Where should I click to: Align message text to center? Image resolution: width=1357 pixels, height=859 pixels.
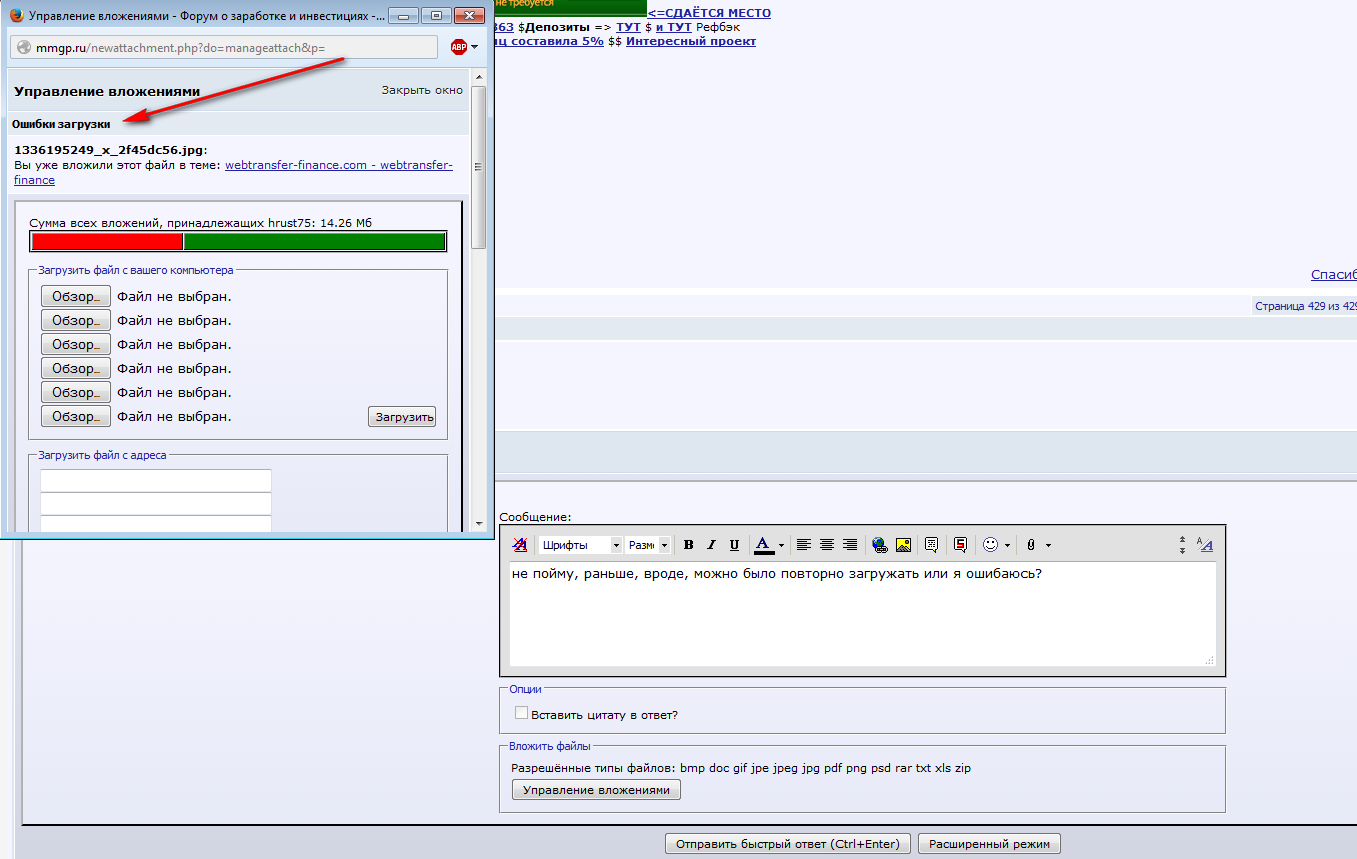[x=827, y=545]
